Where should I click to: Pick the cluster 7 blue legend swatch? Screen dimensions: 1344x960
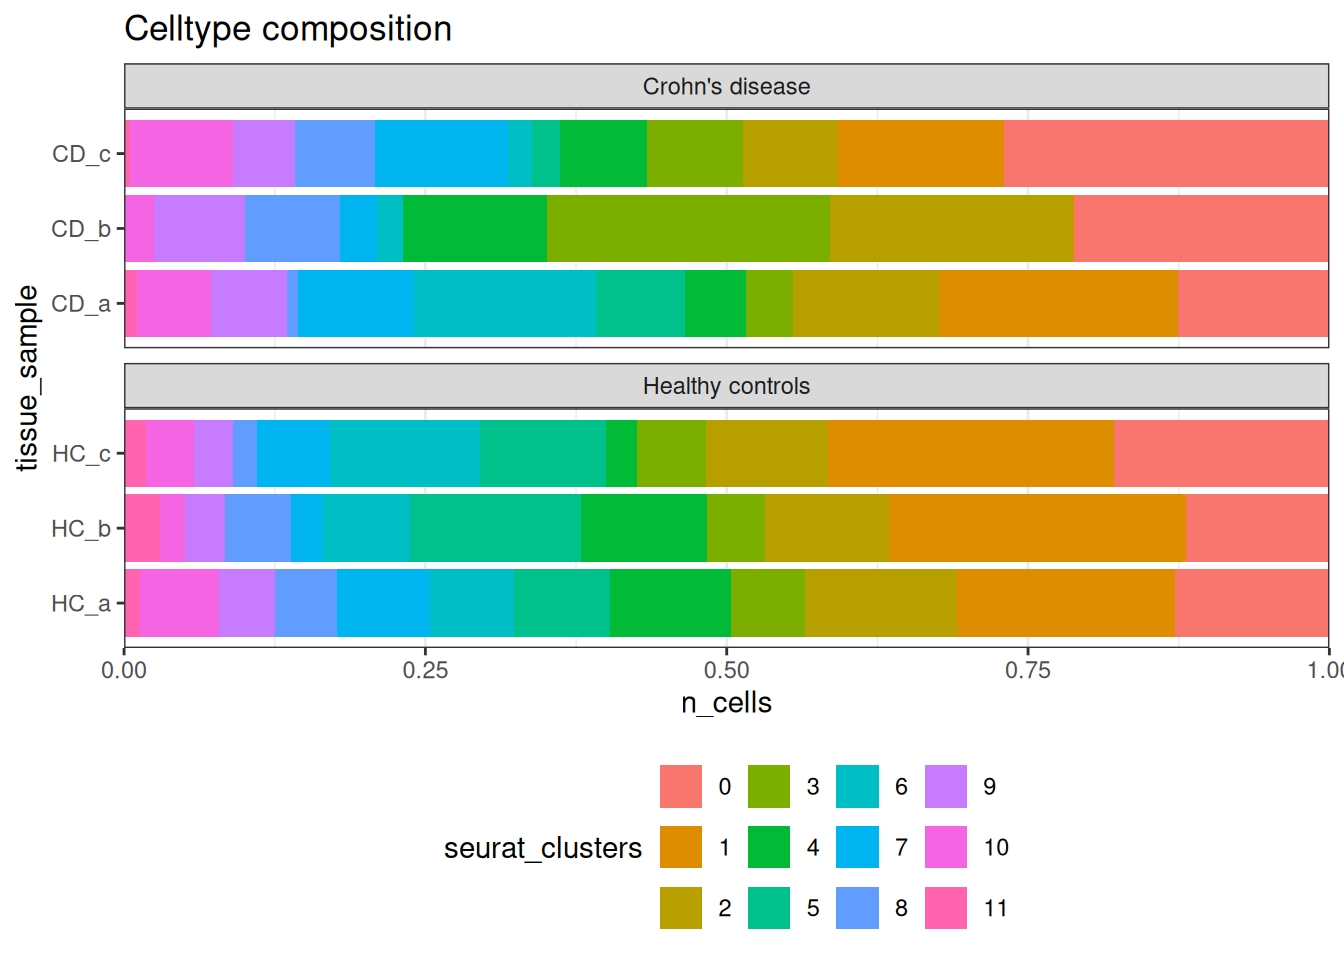pyautogui.click(x=857, y=847)
